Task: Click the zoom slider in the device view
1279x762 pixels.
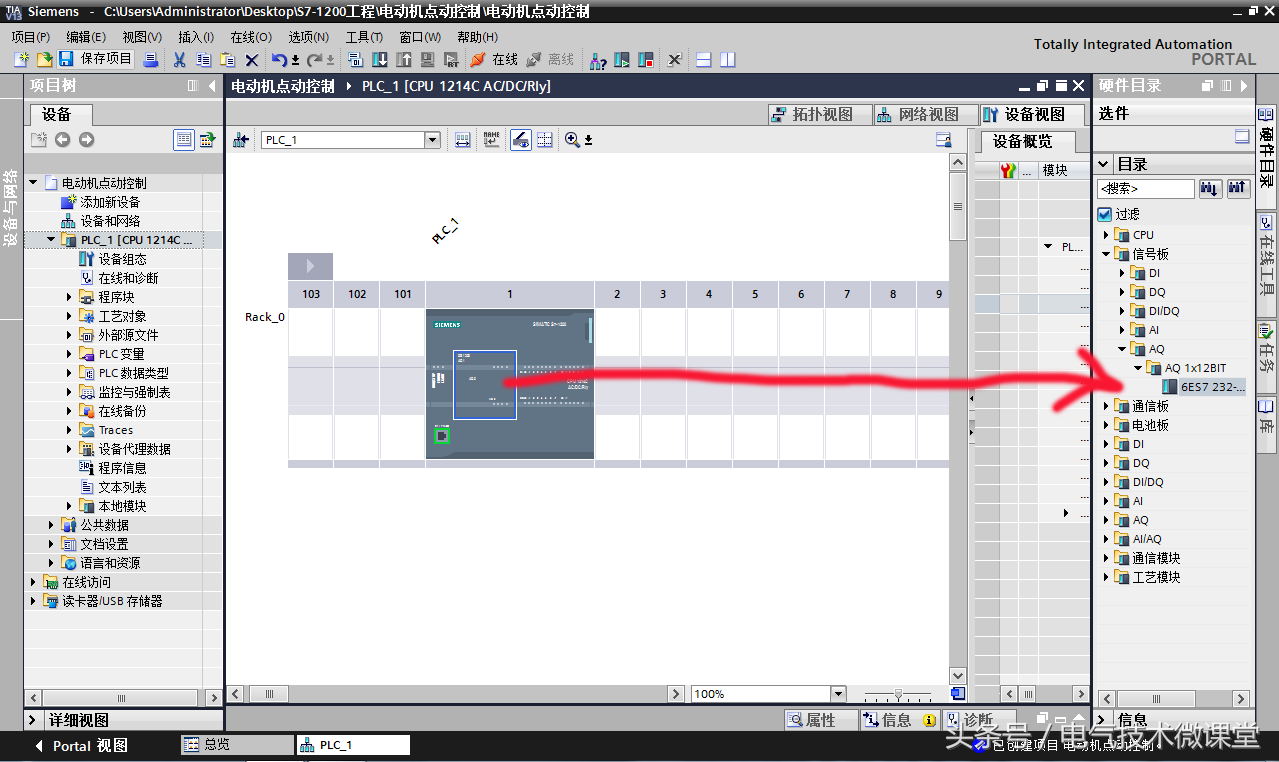Action: click(x=899, y=694)
